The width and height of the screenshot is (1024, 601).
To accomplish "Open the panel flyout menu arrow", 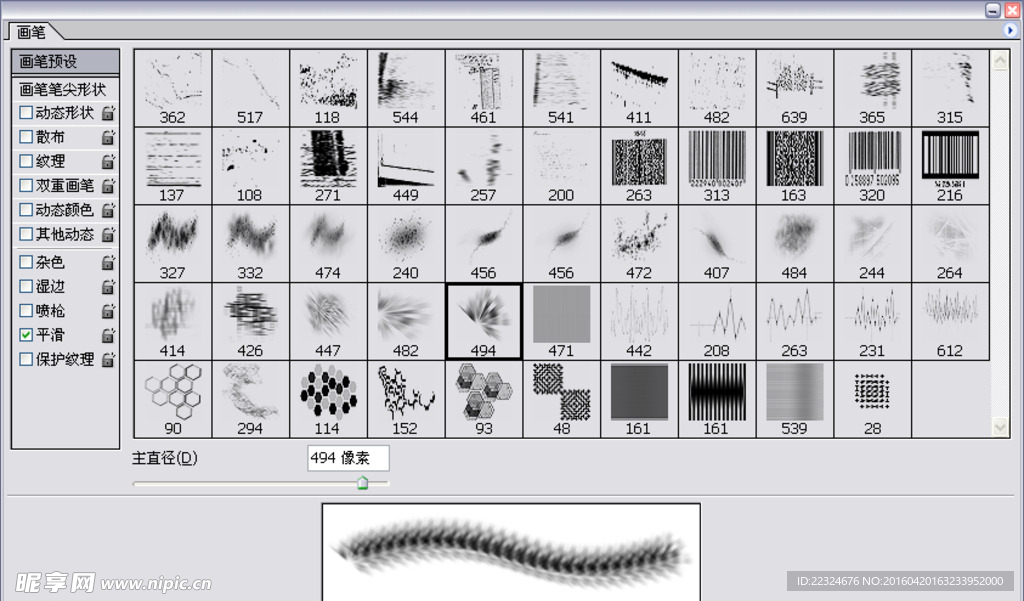I will [1010, 30].
